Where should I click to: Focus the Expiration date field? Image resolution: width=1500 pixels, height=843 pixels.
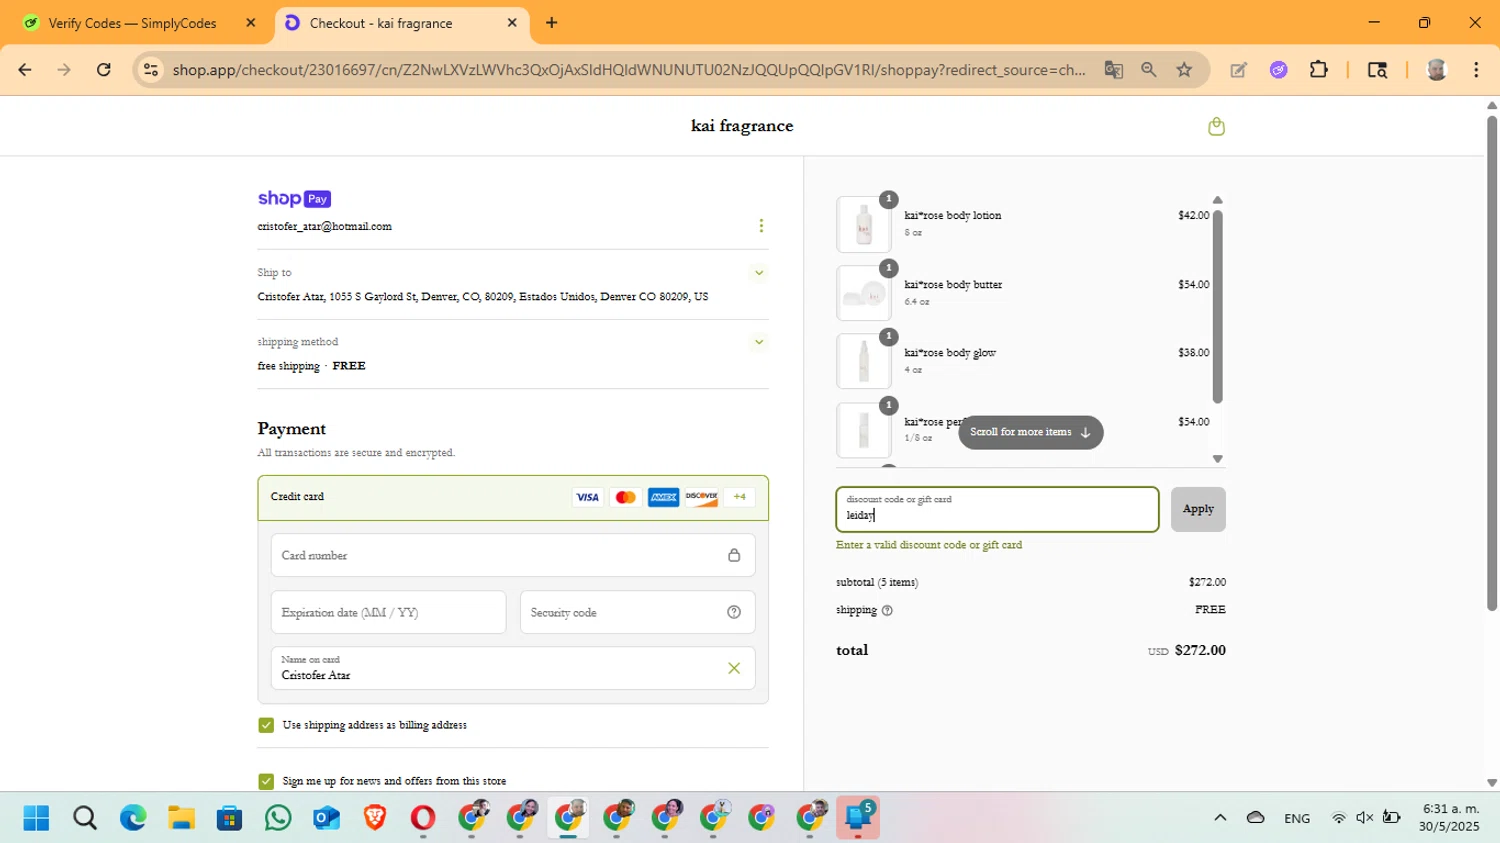click(x=388, y=612)
